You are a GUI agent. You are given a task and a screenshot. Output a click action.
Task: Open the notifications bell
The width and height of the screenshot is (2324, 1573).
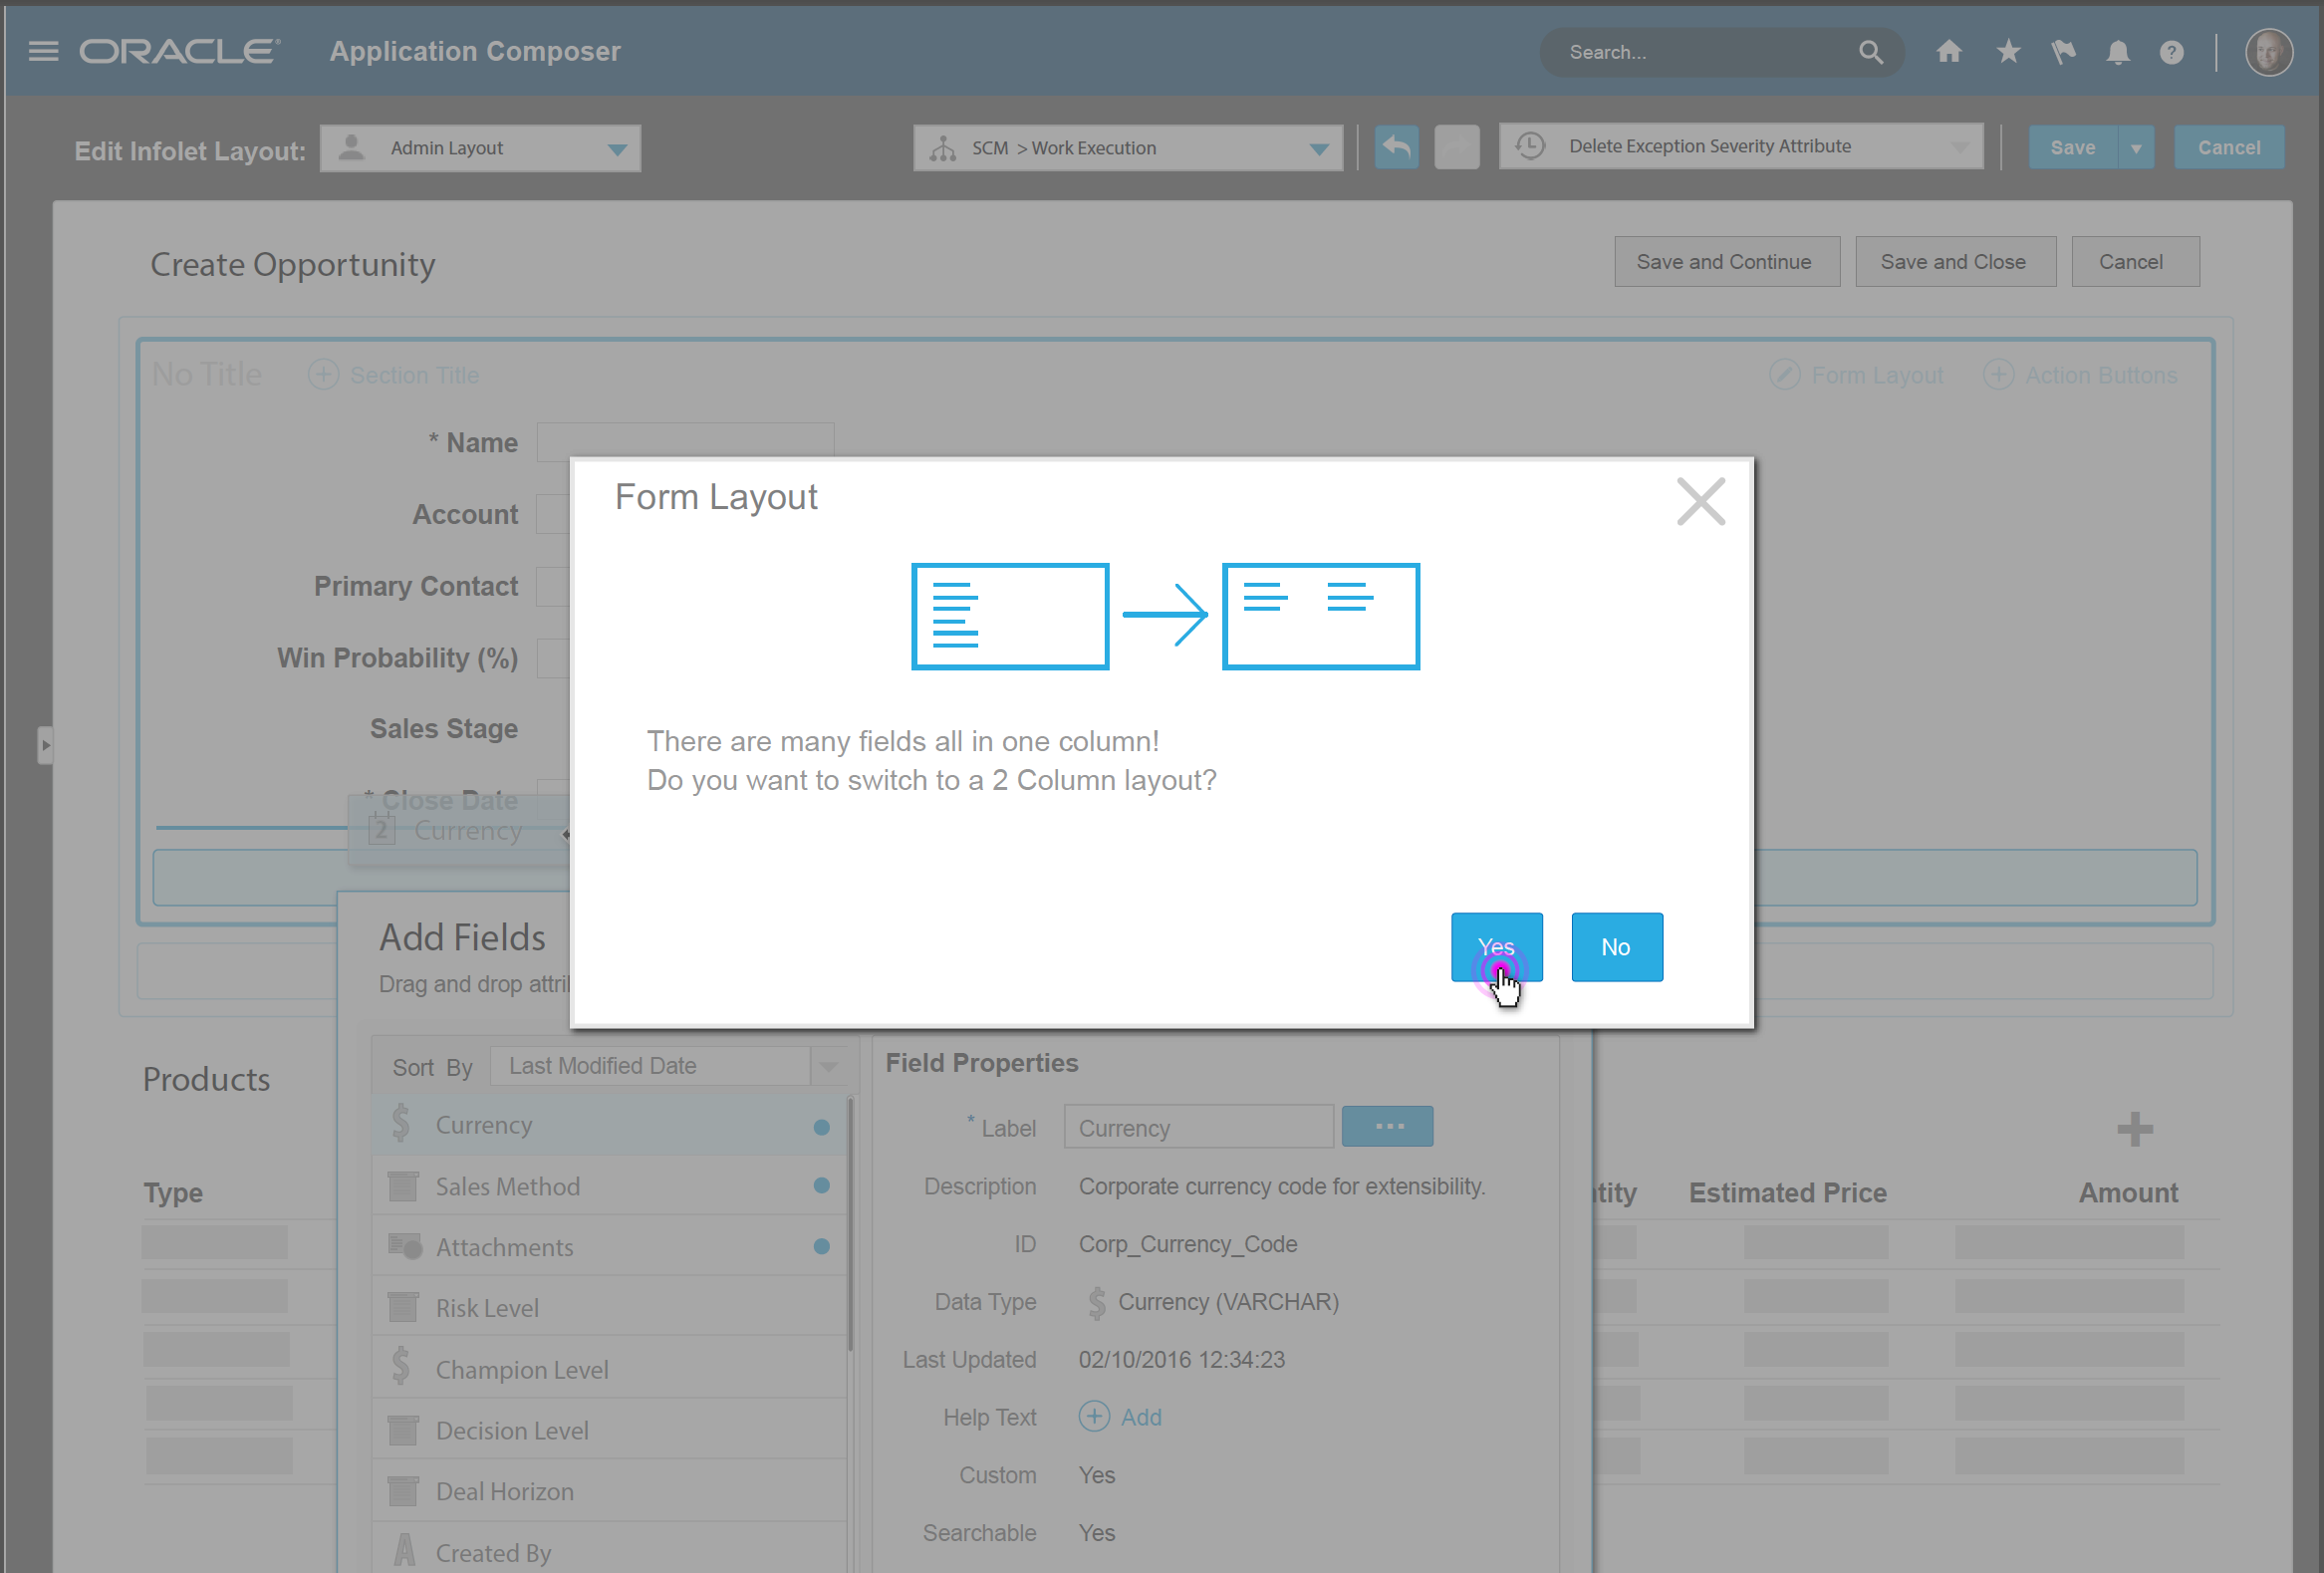[2117, 52]
